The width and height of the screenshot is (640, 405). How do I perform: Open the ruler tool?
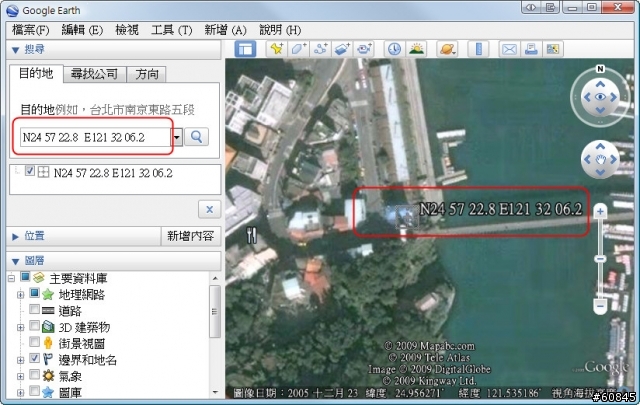[x=479, y=49]
